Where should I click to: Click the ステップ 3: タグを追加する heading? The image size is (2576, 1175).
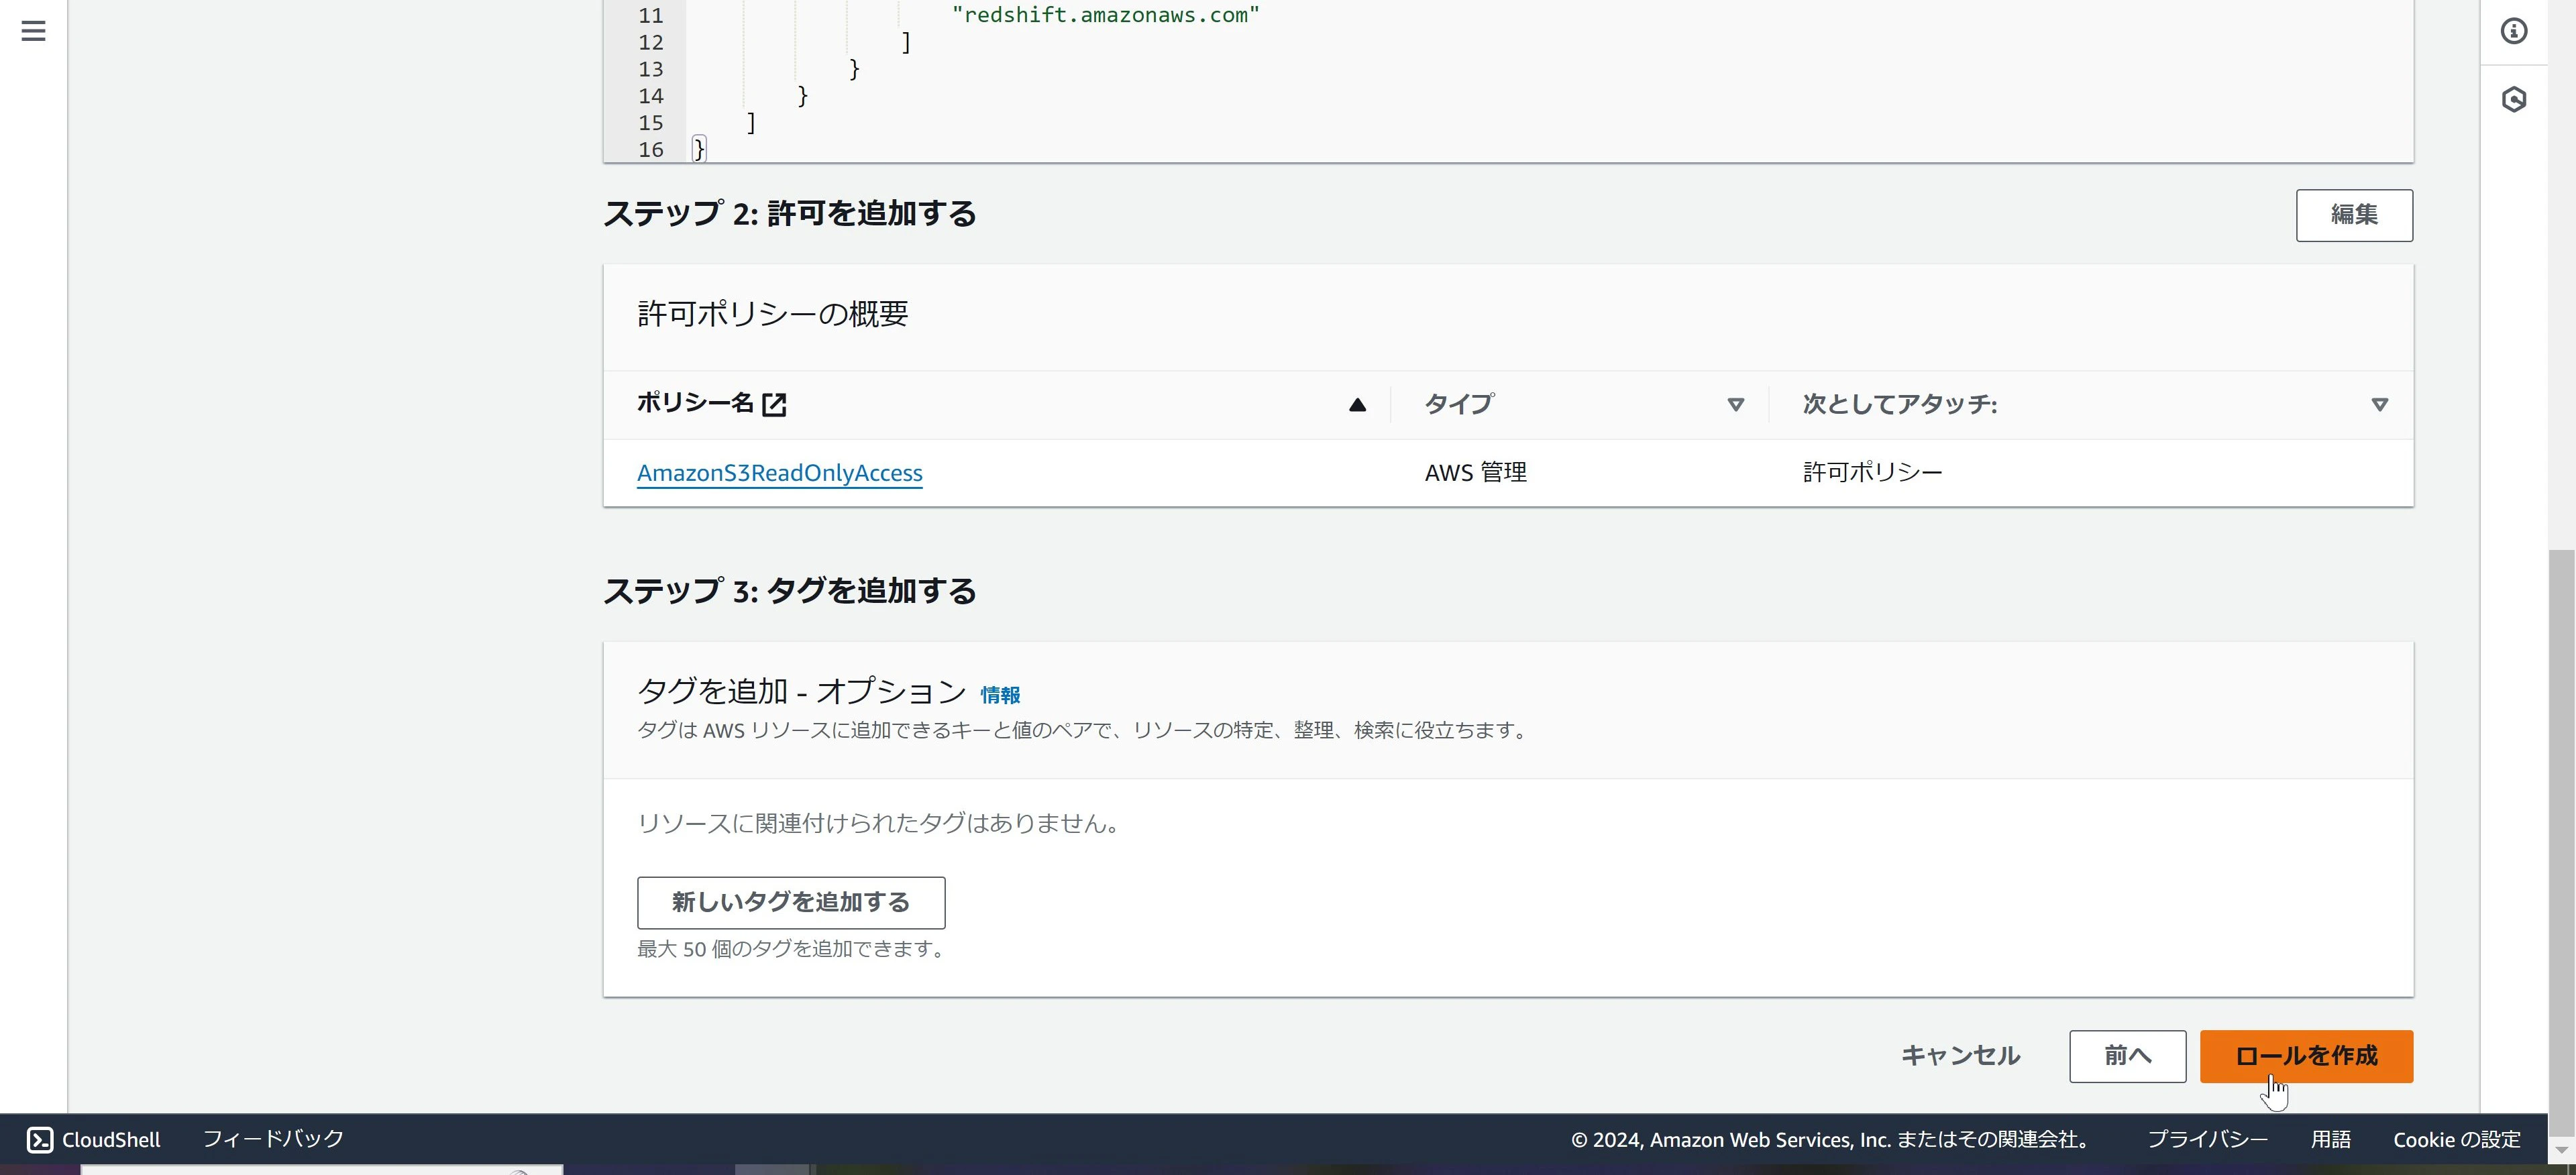coord(790,591)
